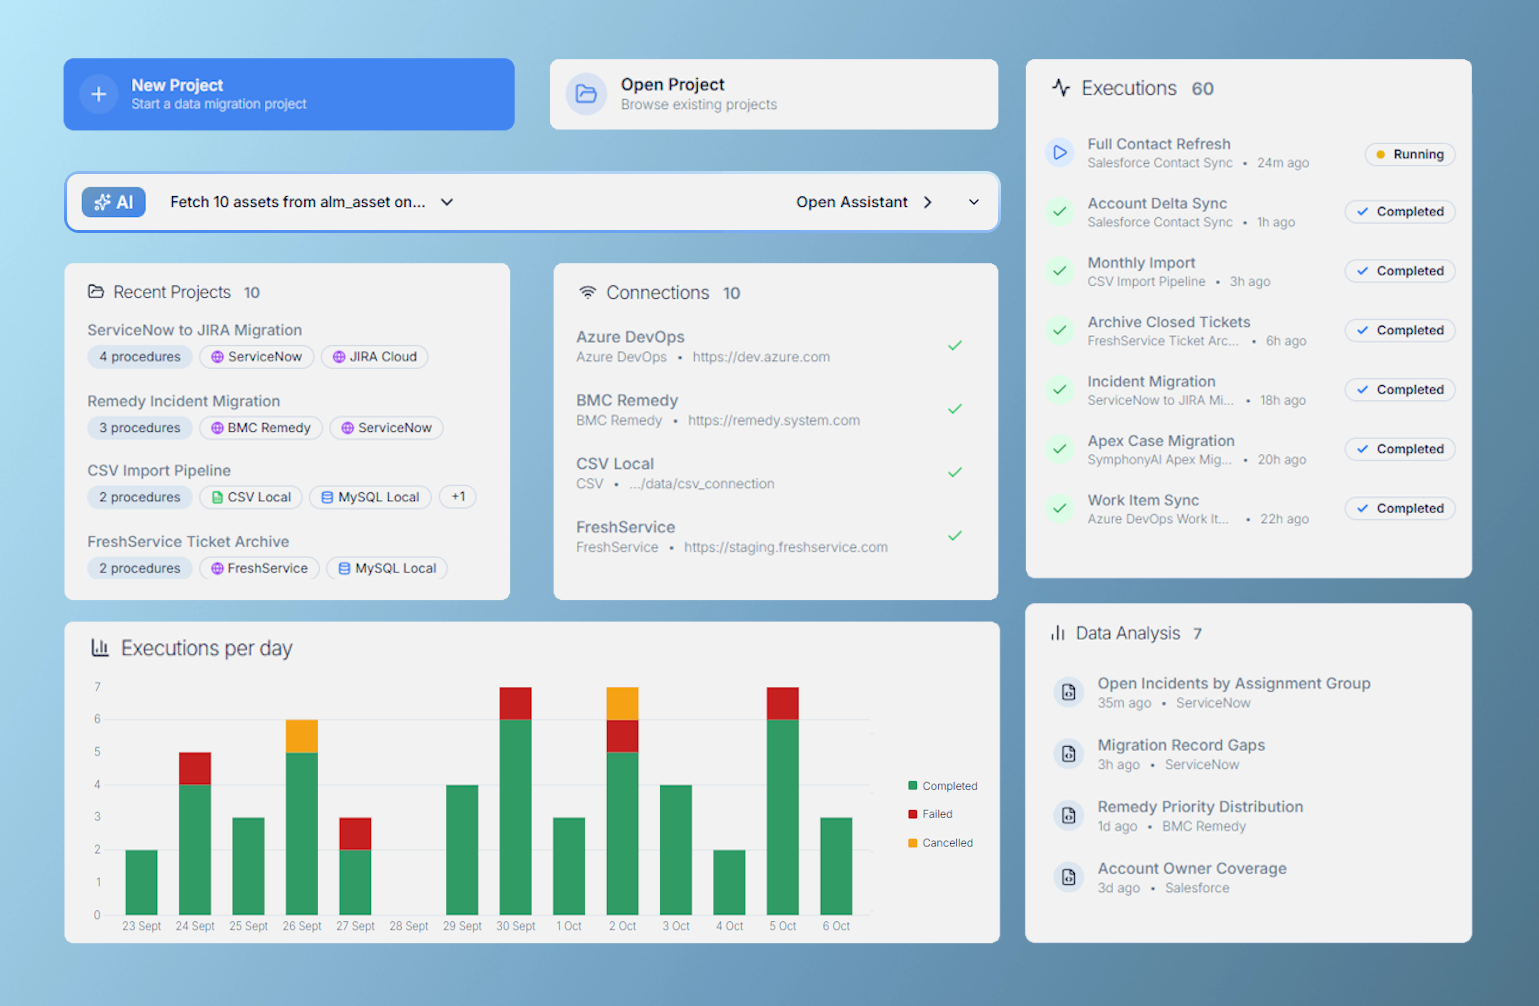Viewport: 1539px width, 1006px height.
Task: Open the Remedy Incident Migration project
Action: point(183,401)
